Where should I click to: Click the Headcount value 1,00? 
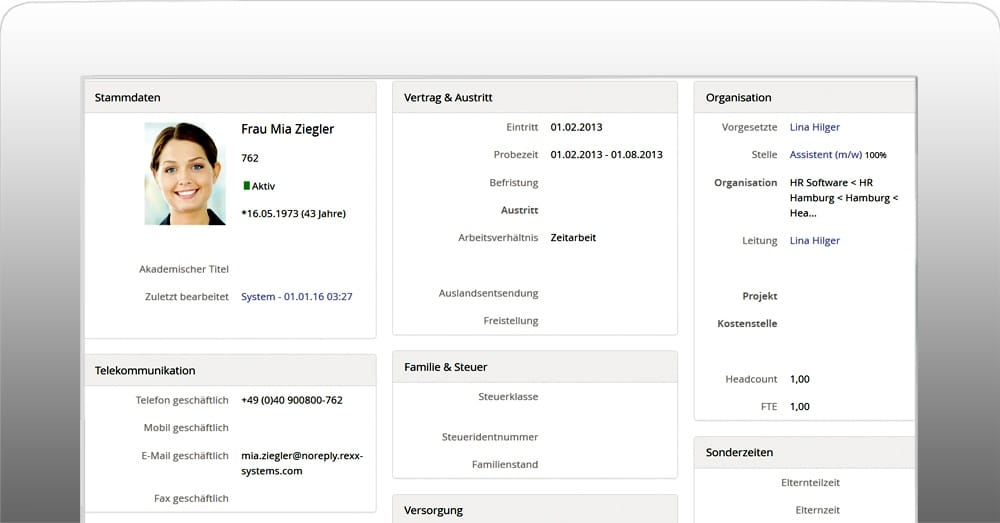(x=800, y=379)
